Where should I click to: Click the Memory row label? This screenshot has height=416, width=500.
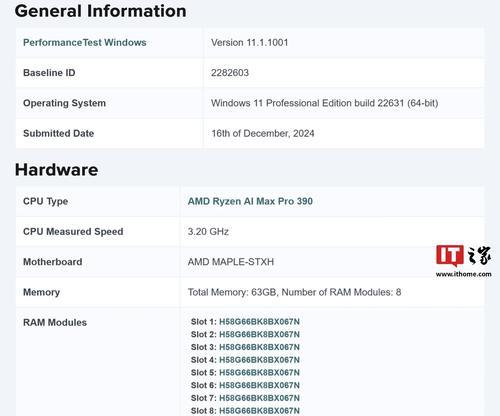click(41, 292)
